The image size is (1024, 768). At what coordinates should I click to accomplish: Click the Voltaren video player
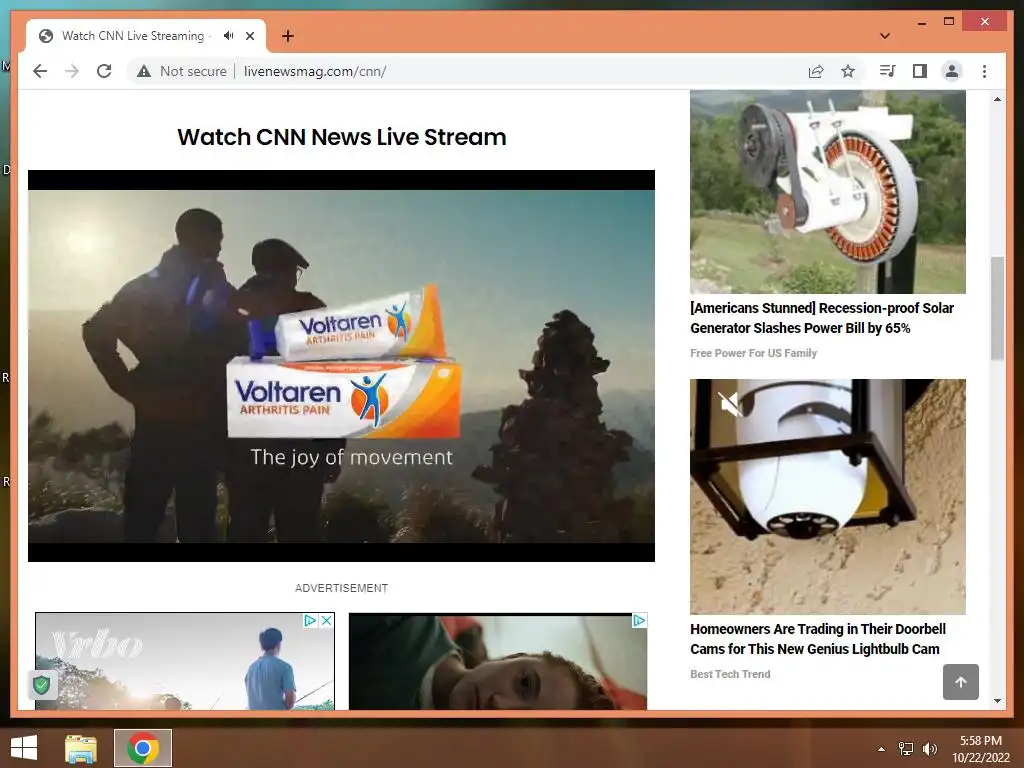tap(341, 366)
